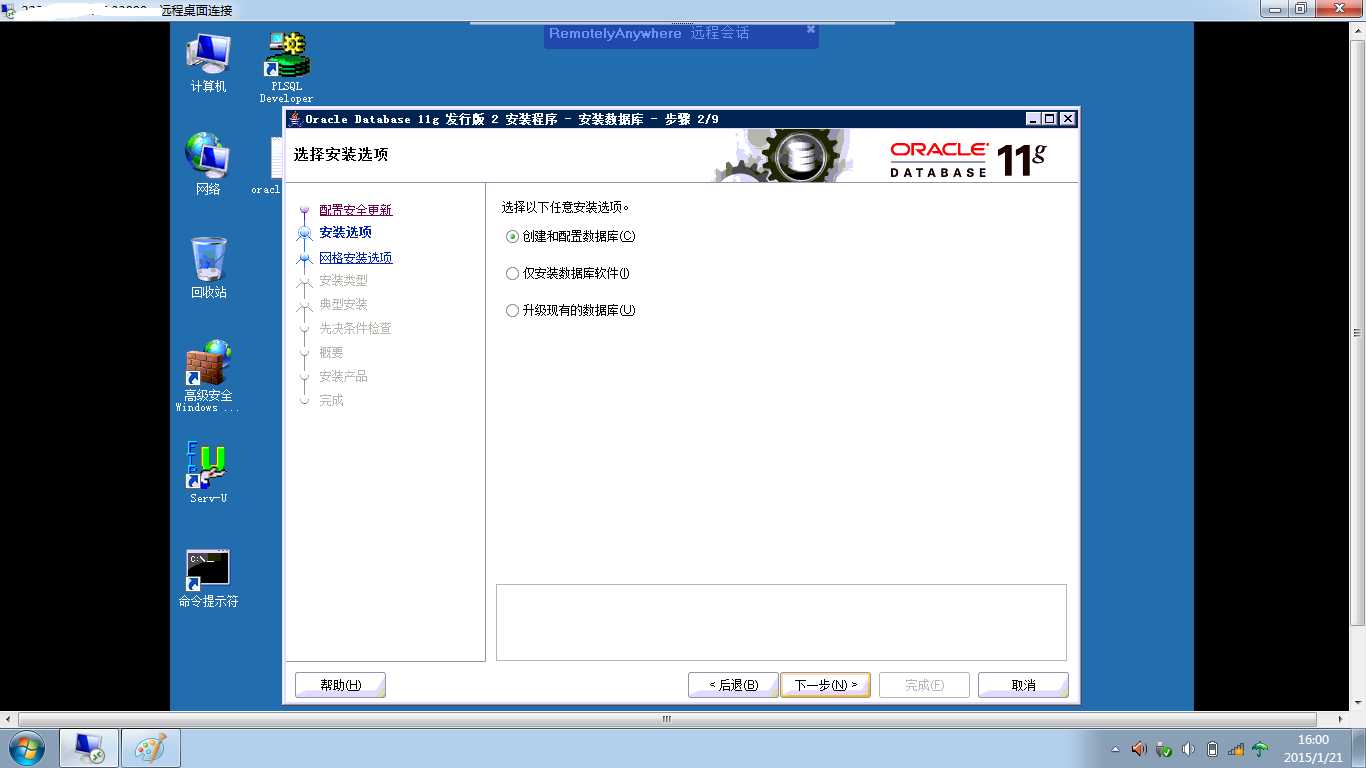Click horizontal scrollbar of remote desktop
The height and width of the screenshot is (768, 1366).
(x=667, y=719)
